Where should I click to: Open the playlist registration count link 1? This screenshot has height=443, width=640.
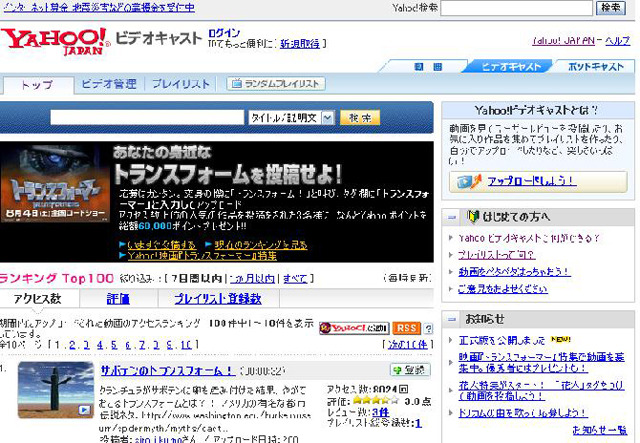pyautogui.click(x=418, y=423)
